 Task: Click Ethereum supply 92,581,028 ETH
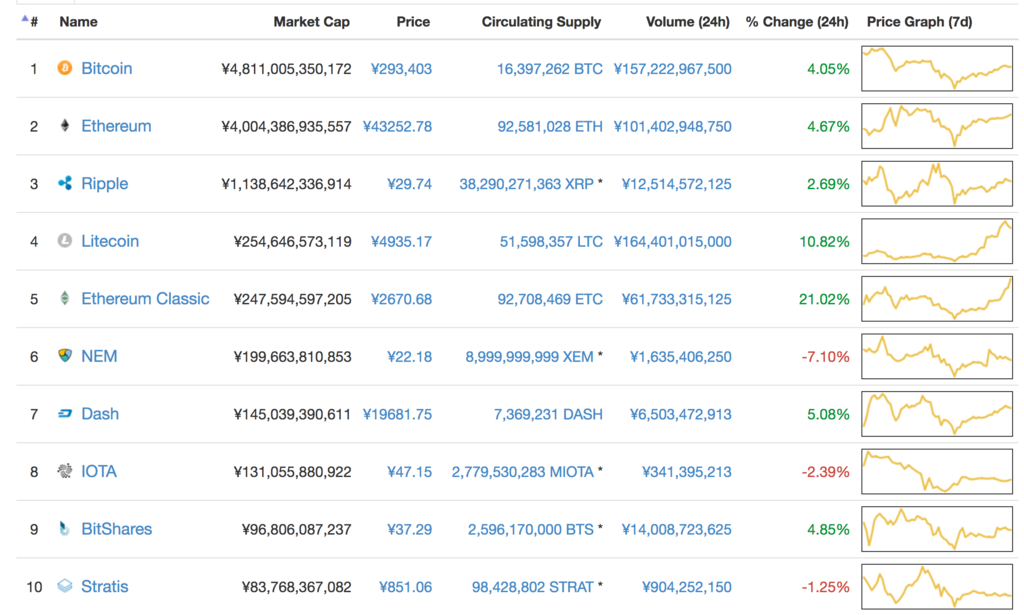550,127
